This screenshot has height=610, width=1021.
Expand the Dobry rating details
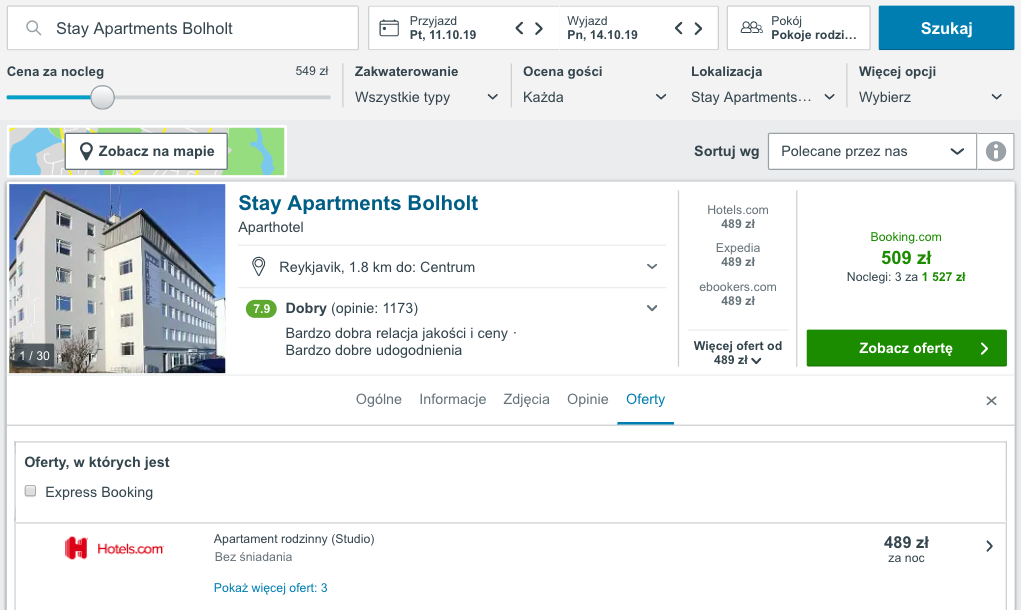coord(652,308)
